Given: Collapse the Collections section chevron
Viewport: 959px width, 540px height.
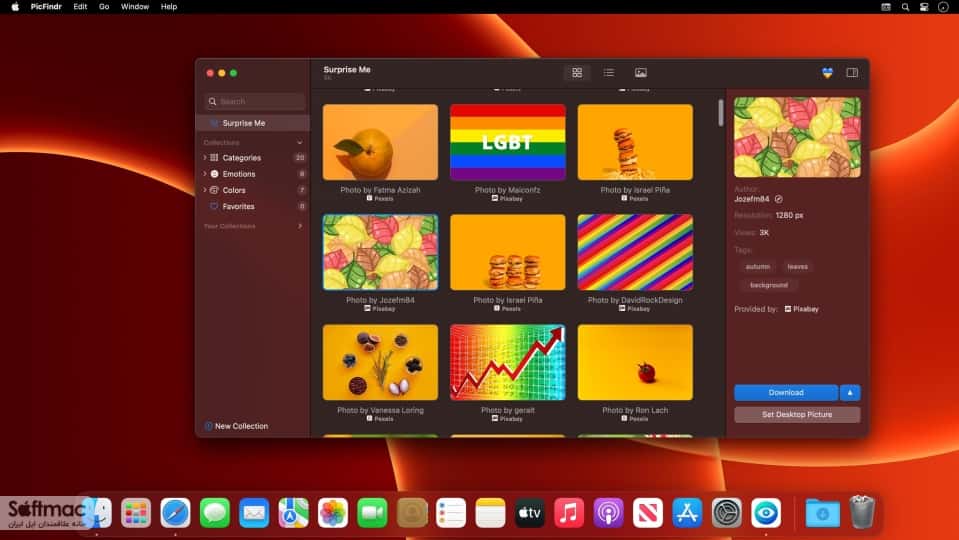Looking at the screenshot, I should [x=300, y=142].
